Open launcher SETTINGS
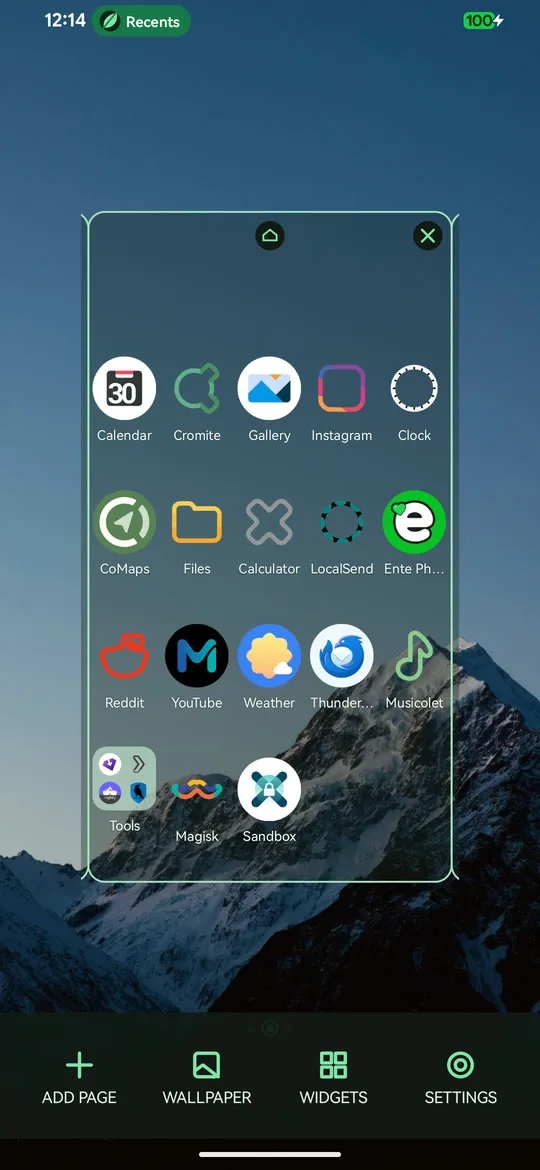Viewport: 540px width, 1170px height. click(460, 1078)
